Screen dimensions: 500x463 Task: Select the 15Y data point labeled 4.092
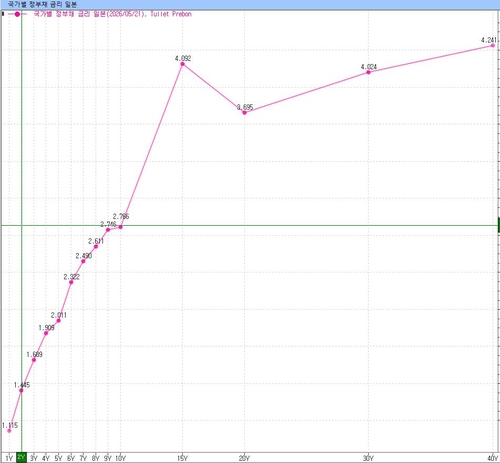(x=182, y=64)
